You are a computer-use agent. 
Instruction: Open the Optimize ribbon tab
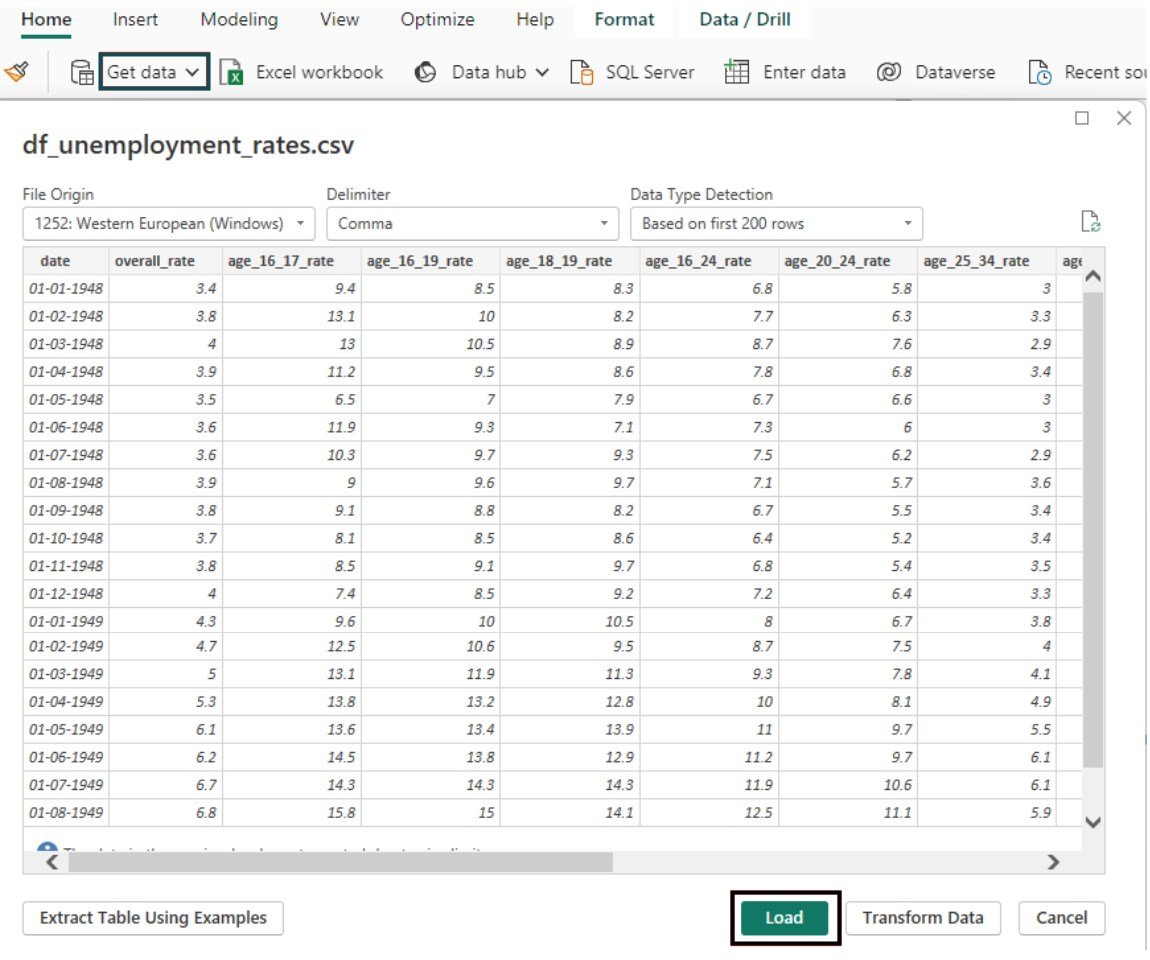tap(437, 19)
